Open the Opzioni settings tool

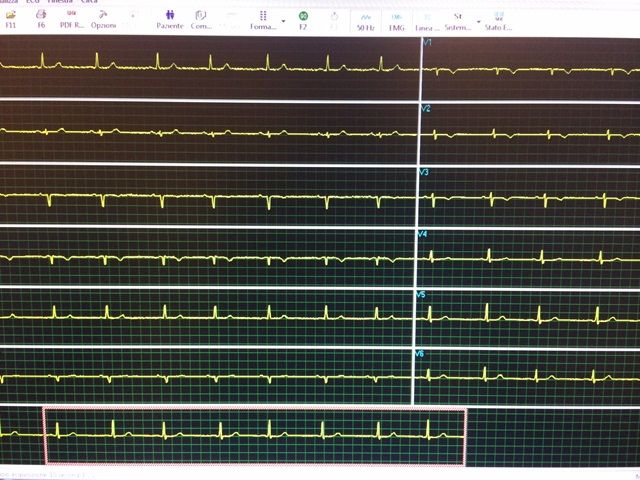click(103, 18)
